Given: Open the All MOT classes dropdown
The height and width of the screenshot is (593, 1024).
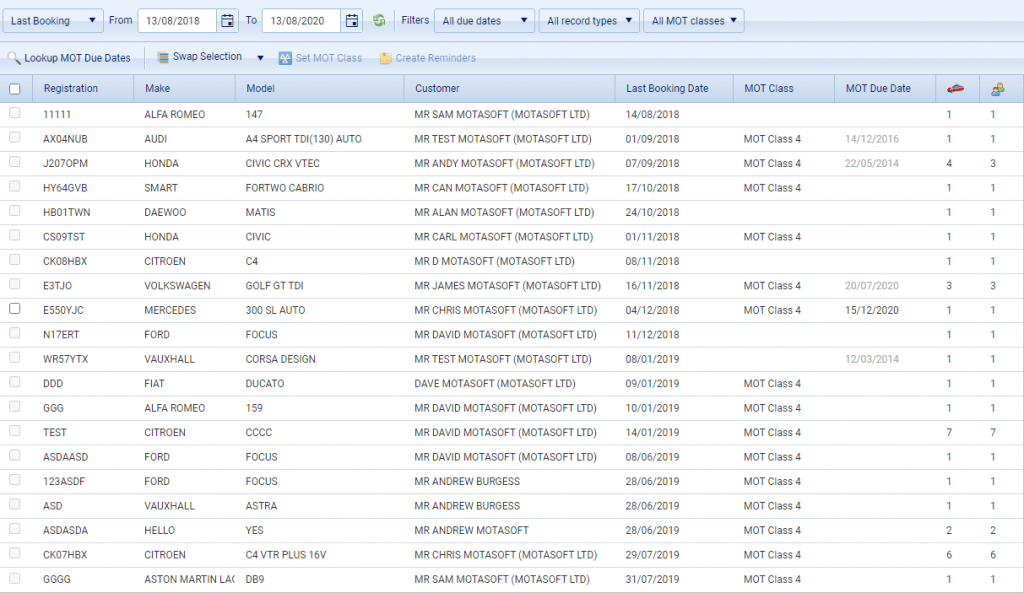Looking at the screenshot, I should (694, 21).
